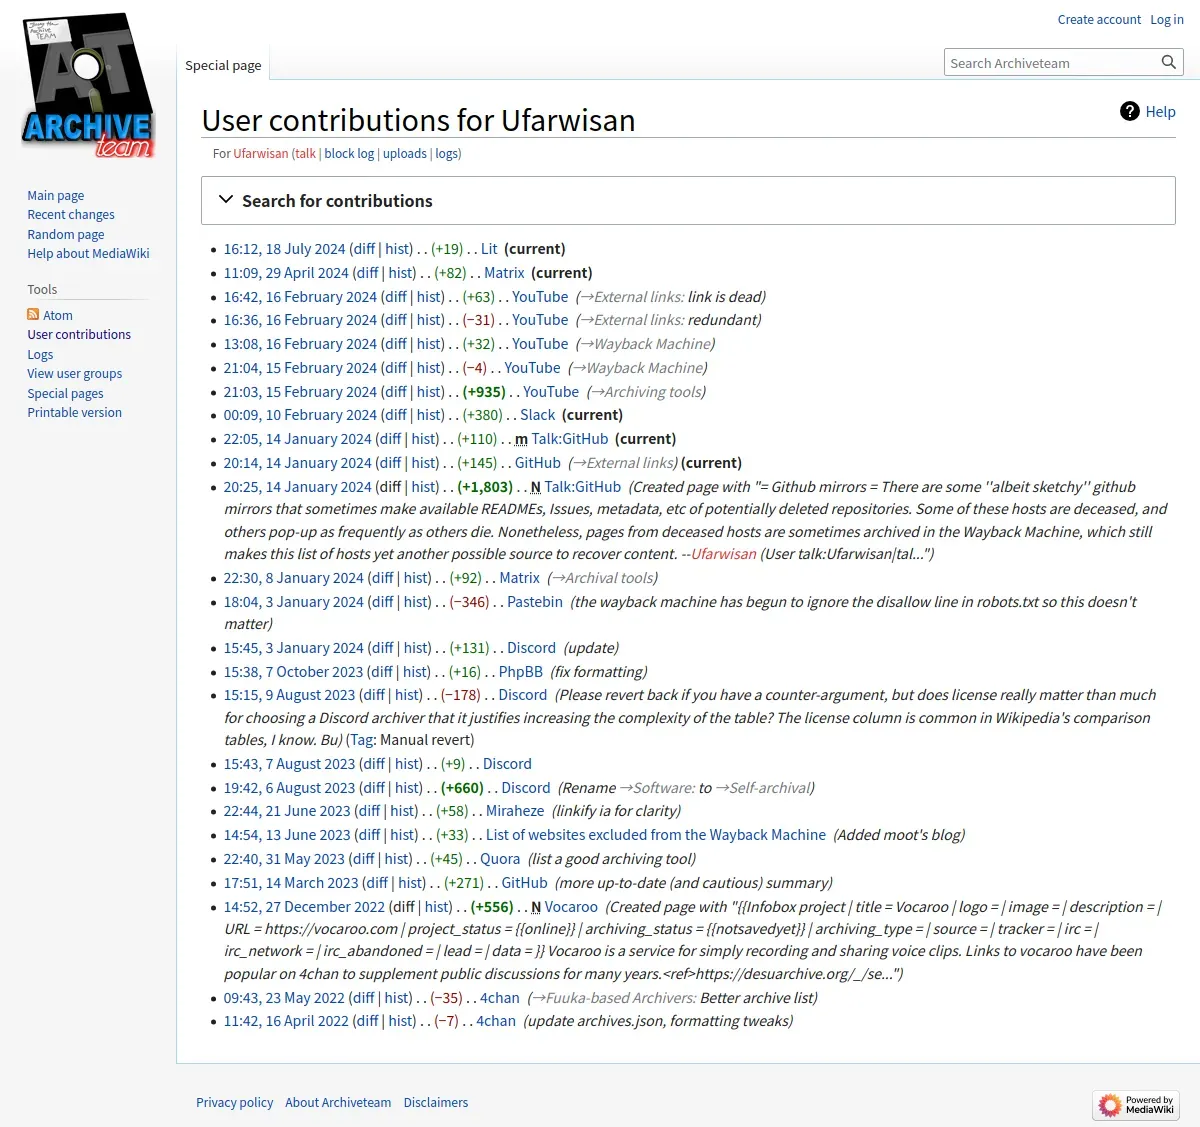Open Logs in the Tools sidebar

(x=40, y=354)
